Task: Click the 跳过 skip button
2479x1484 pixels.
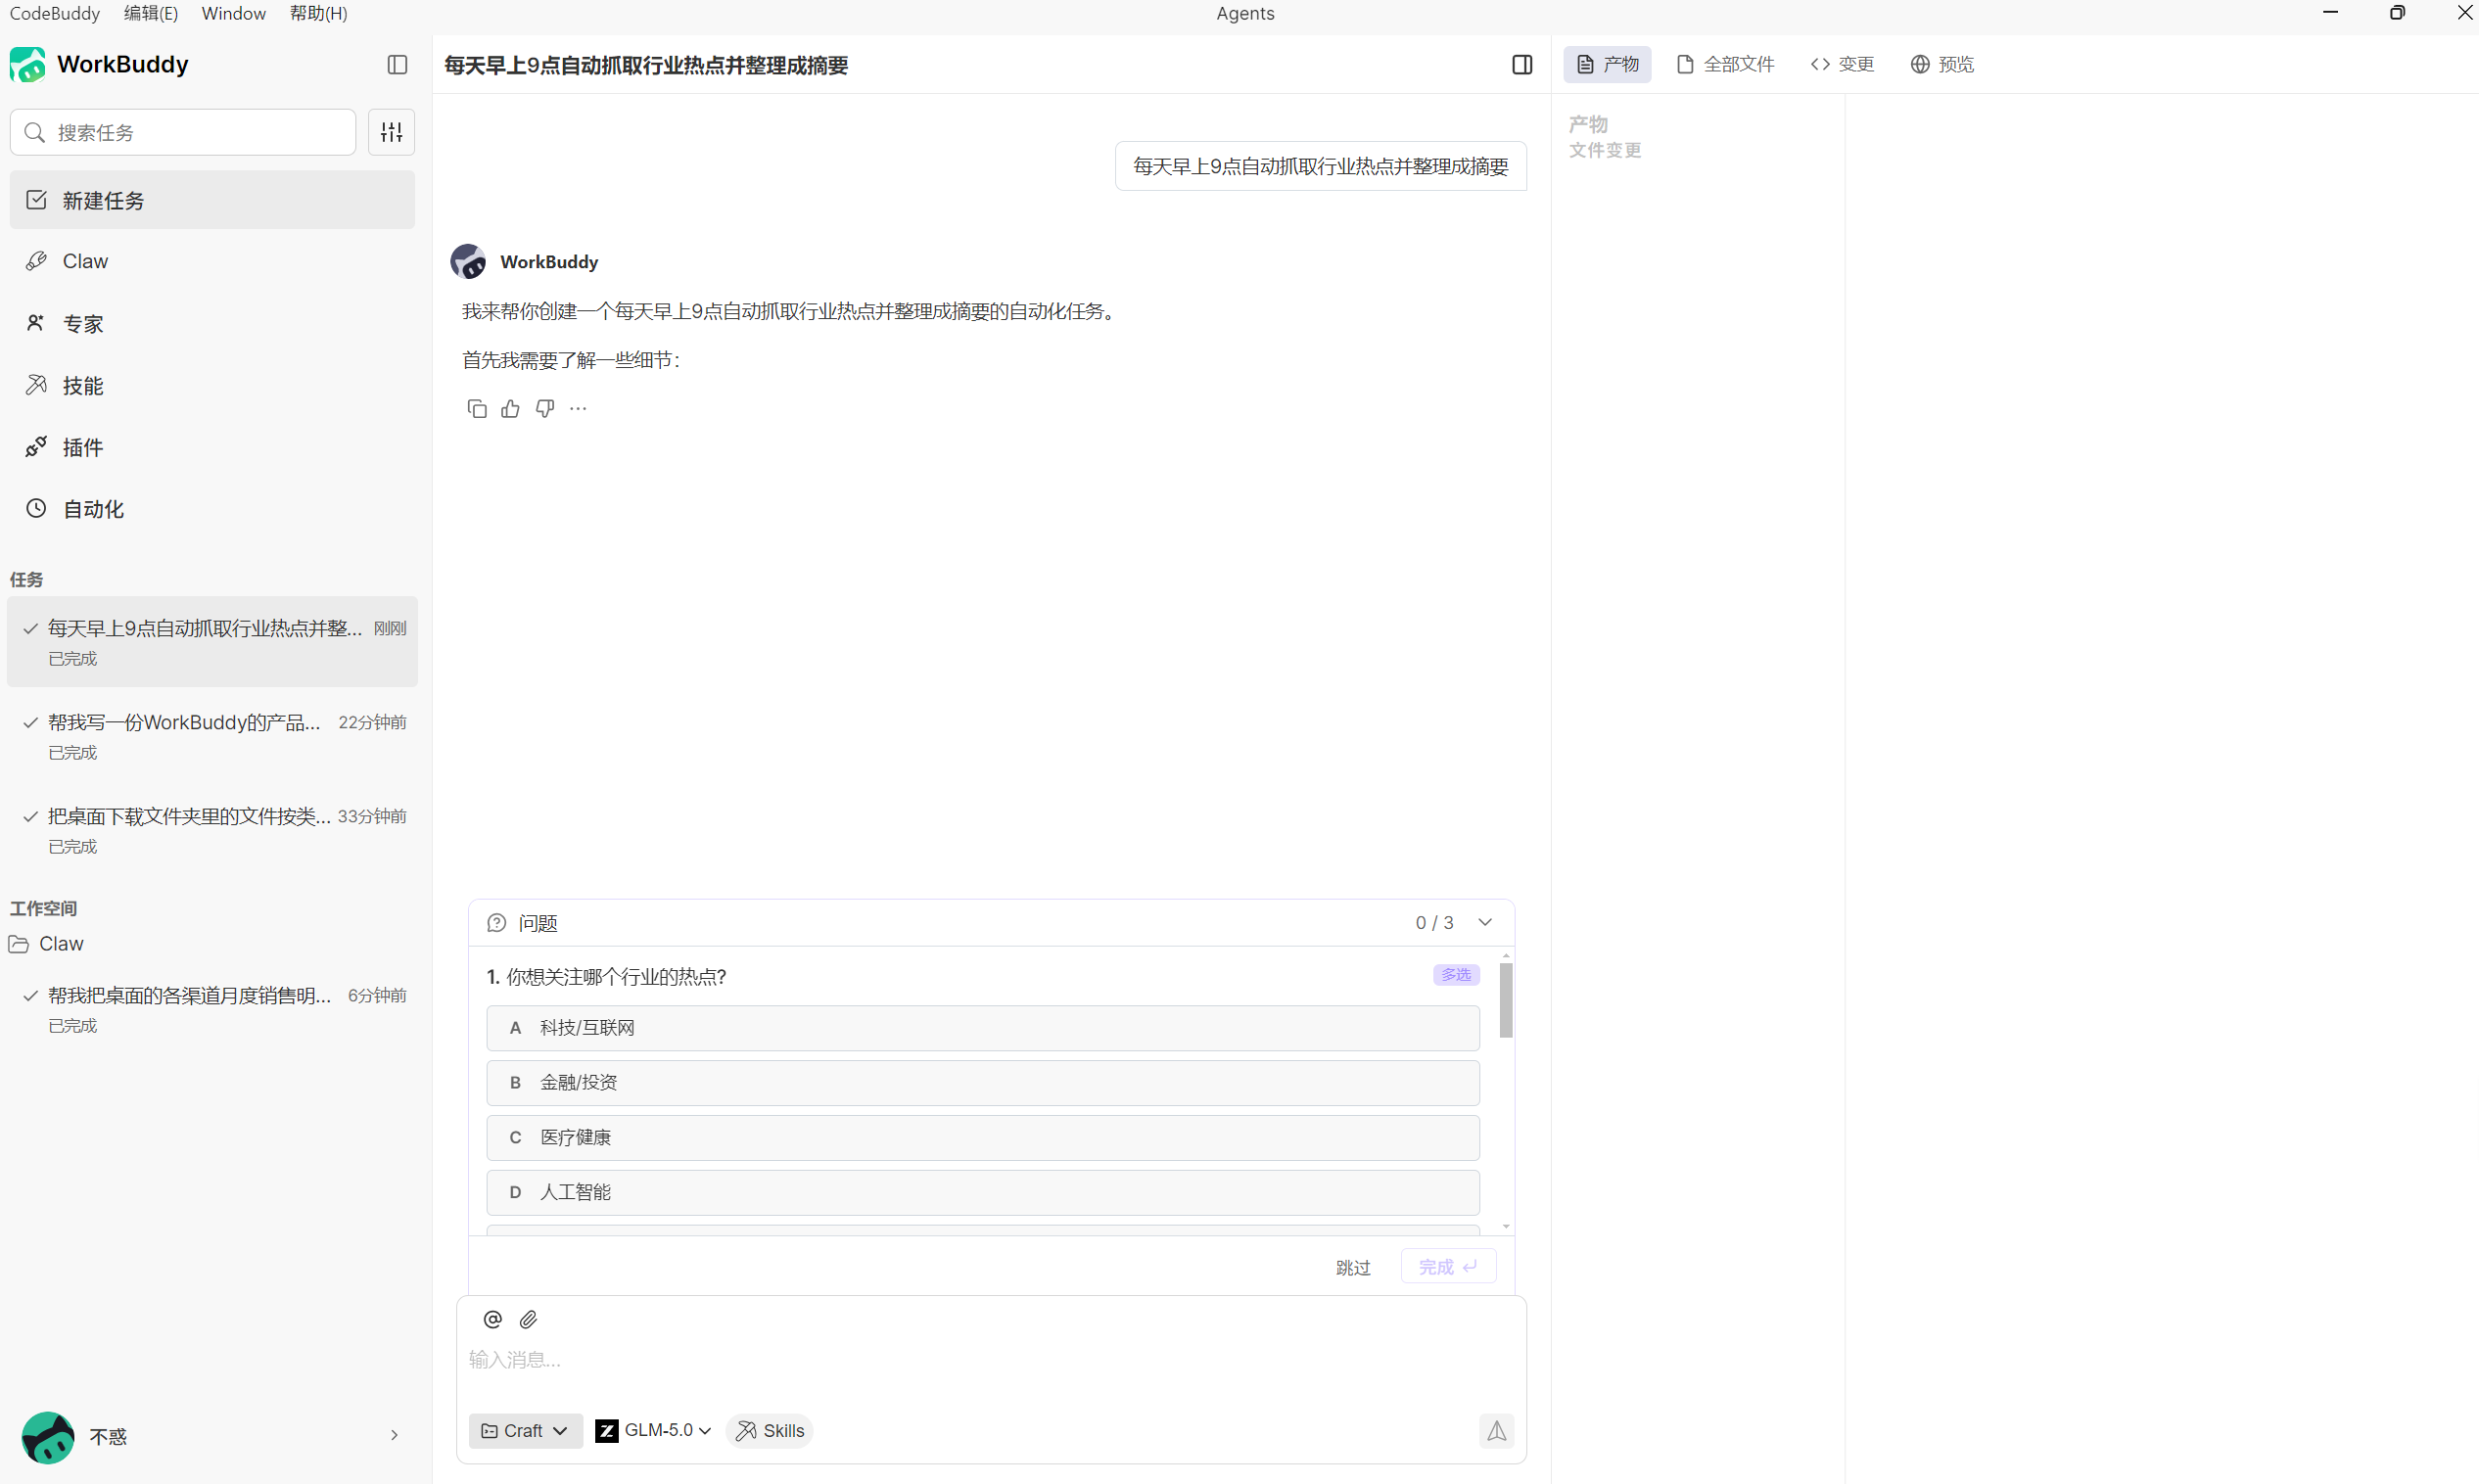Action: tap(1352, 1267)
